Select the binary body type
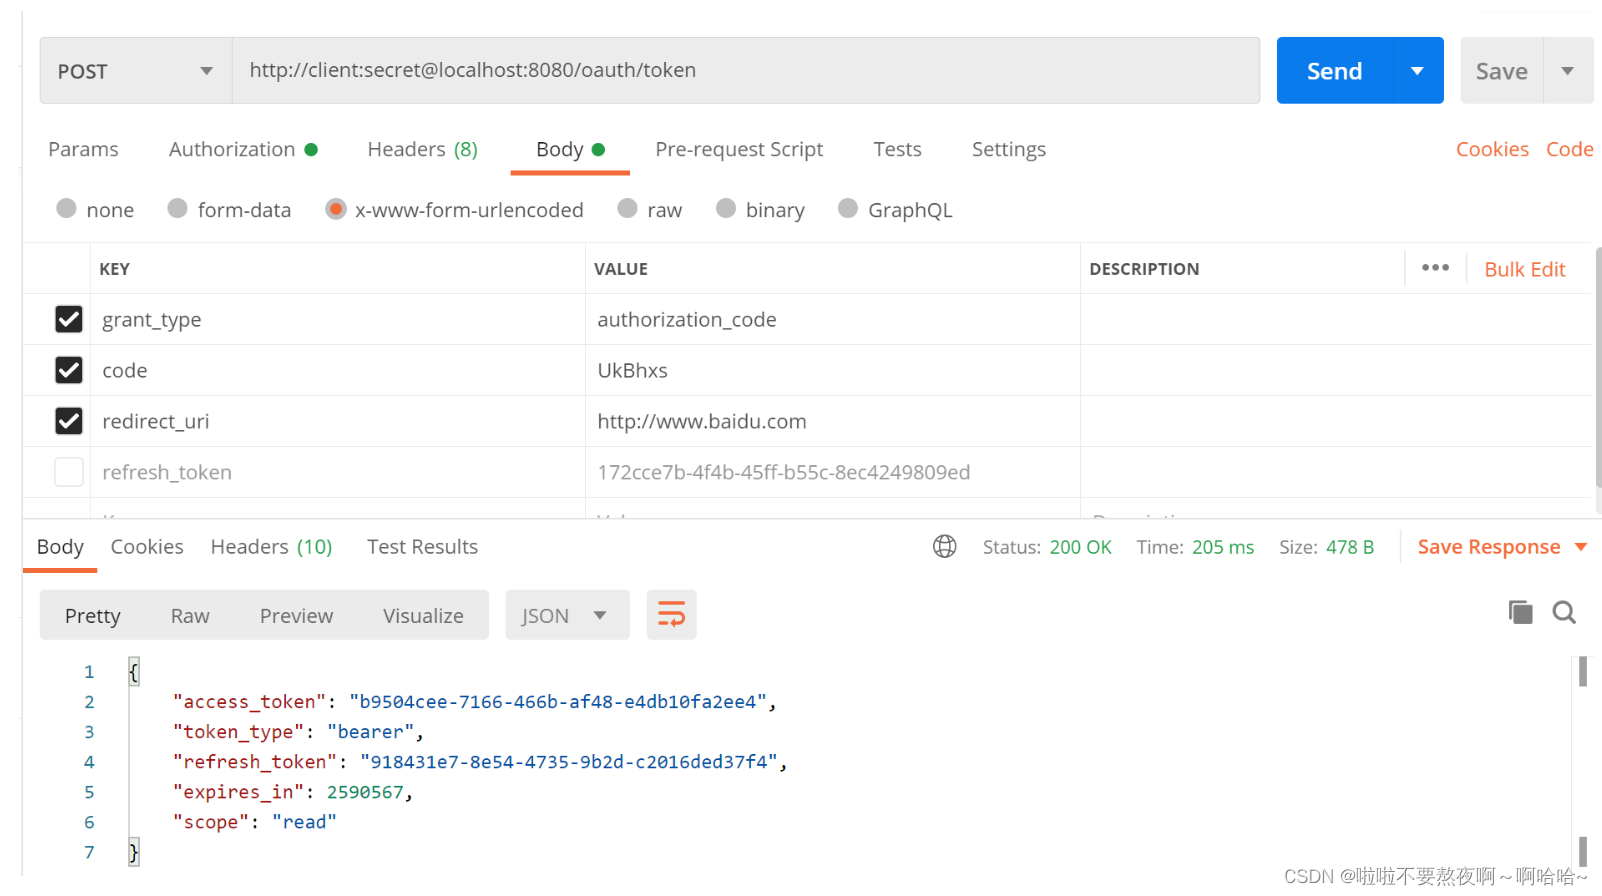1602x896 pixels. tap(726, 208)
